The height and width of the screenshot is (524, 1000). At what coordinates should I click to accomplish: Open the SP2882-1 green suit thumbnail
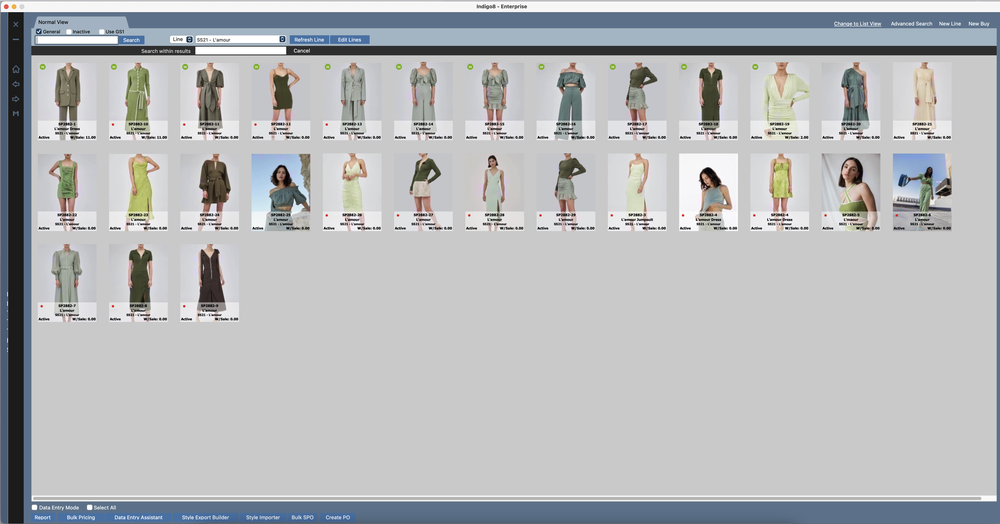[67, 101]
